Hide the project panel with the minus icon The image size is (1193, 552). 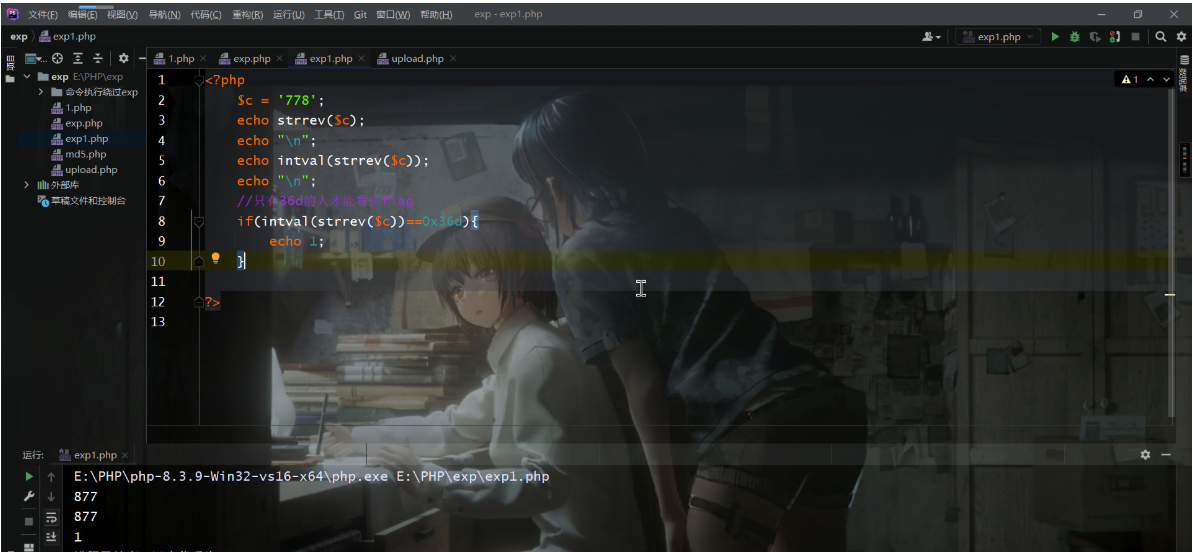click(x=142, y=59)
